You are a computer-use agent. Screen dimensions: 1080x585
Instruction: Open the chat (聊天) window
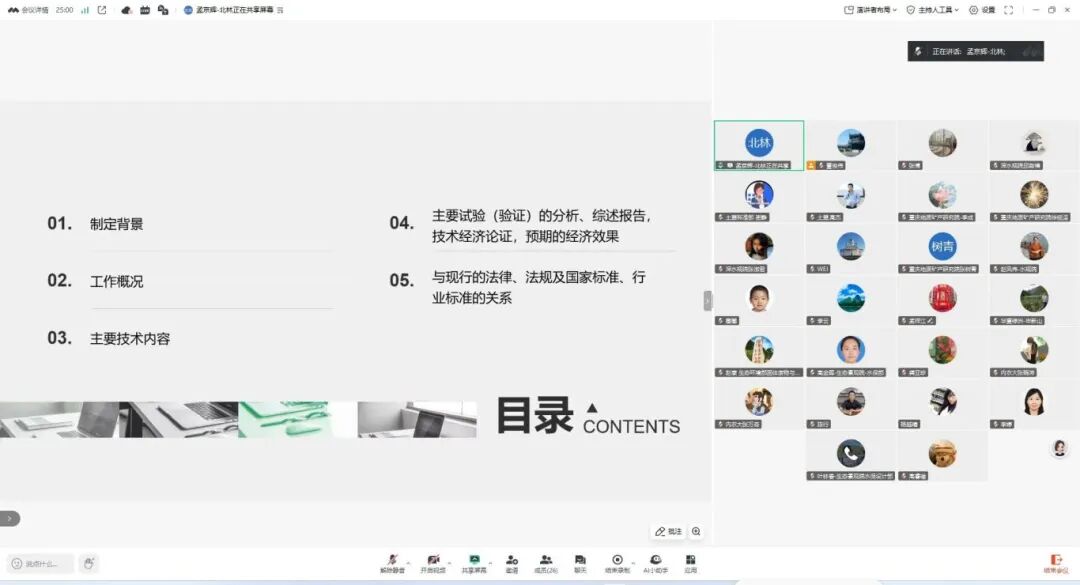click(x=580, y=560)
